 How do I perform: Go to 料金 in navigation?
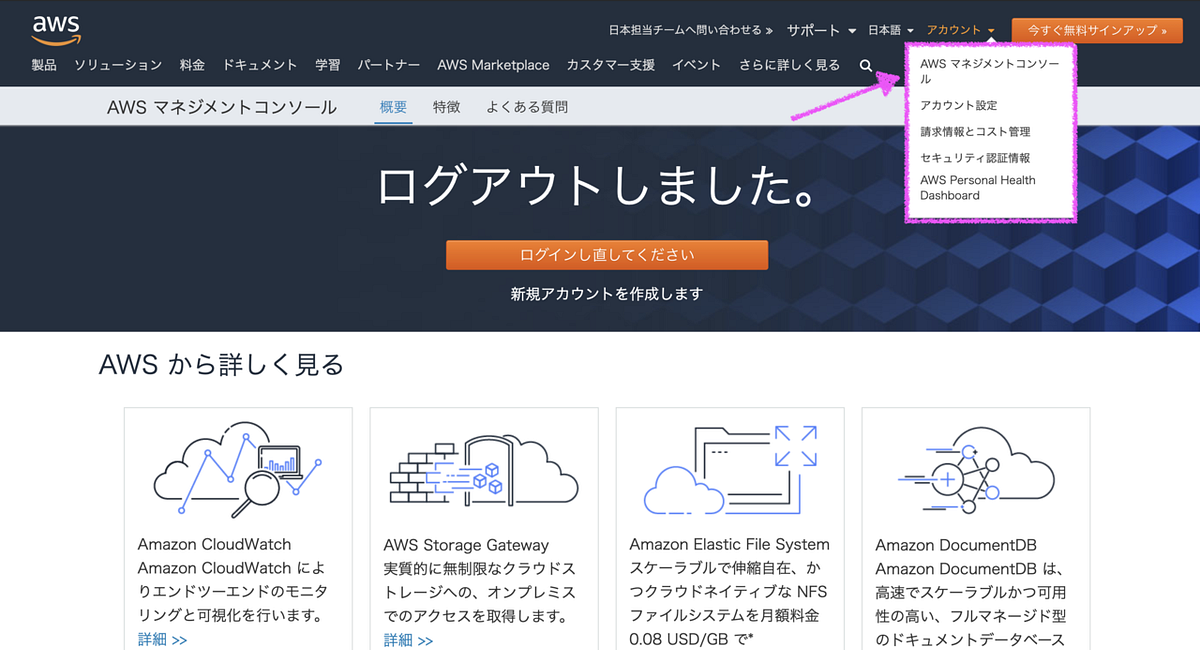click(192, 65)
